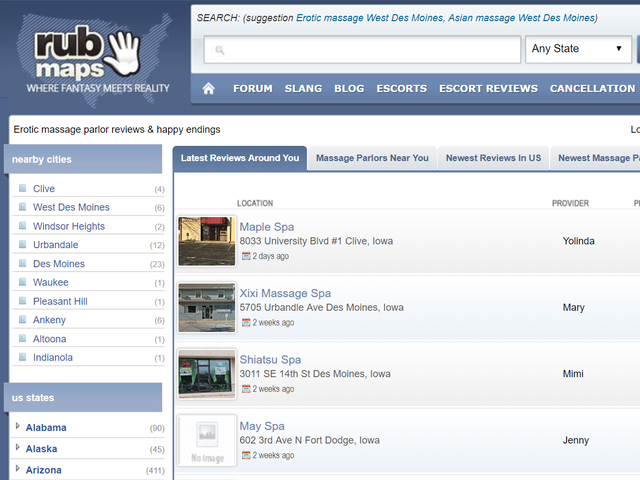Click provider name 'Mary'

[x=573, y=307]
